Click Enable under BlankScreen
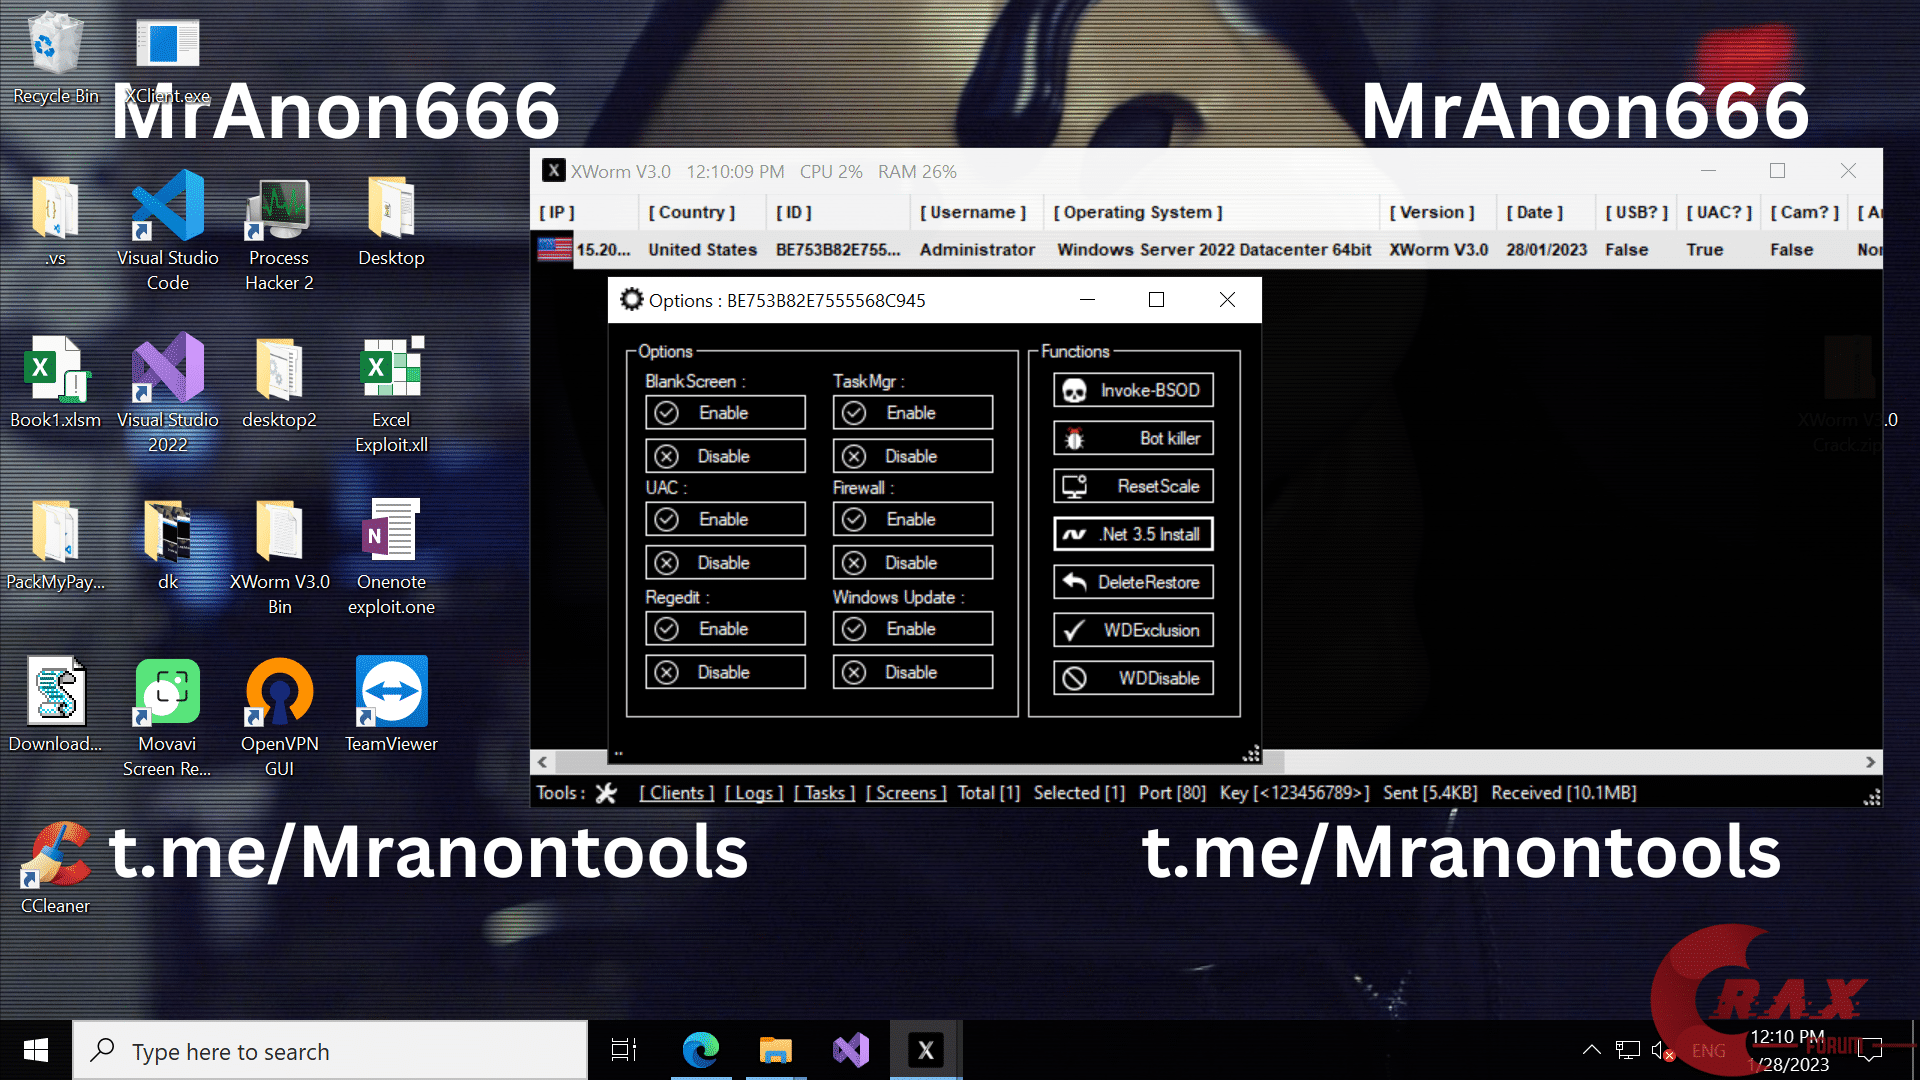1920x1080 pixels. tap(725, 413)
